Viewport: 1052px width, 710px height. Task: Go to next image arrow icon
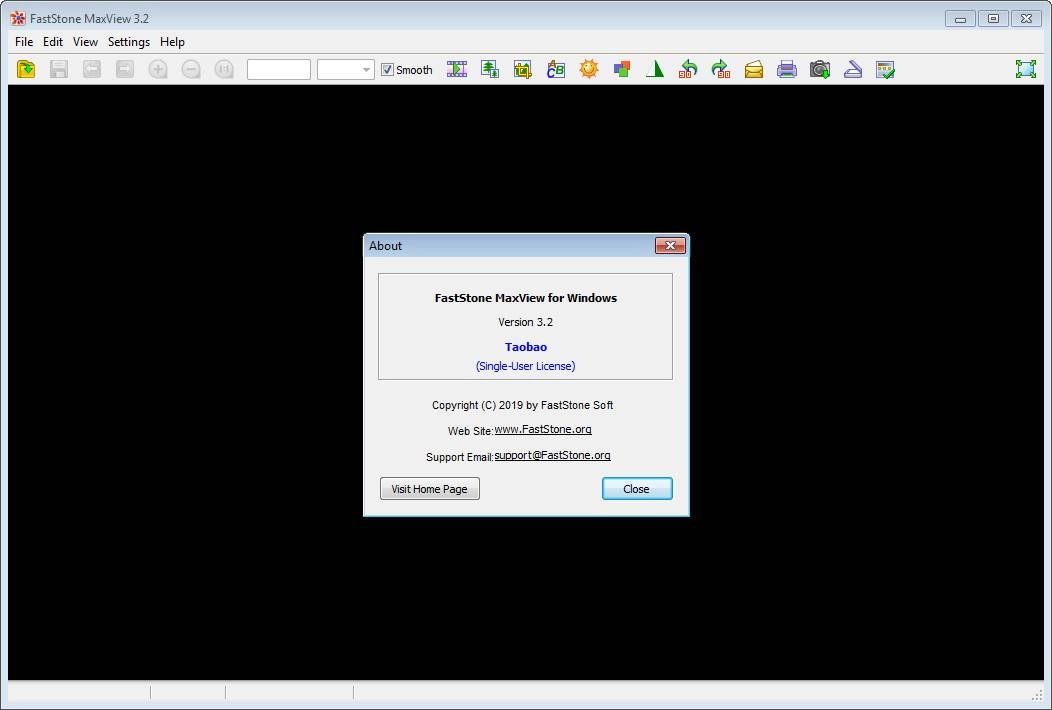coord(124,69)
